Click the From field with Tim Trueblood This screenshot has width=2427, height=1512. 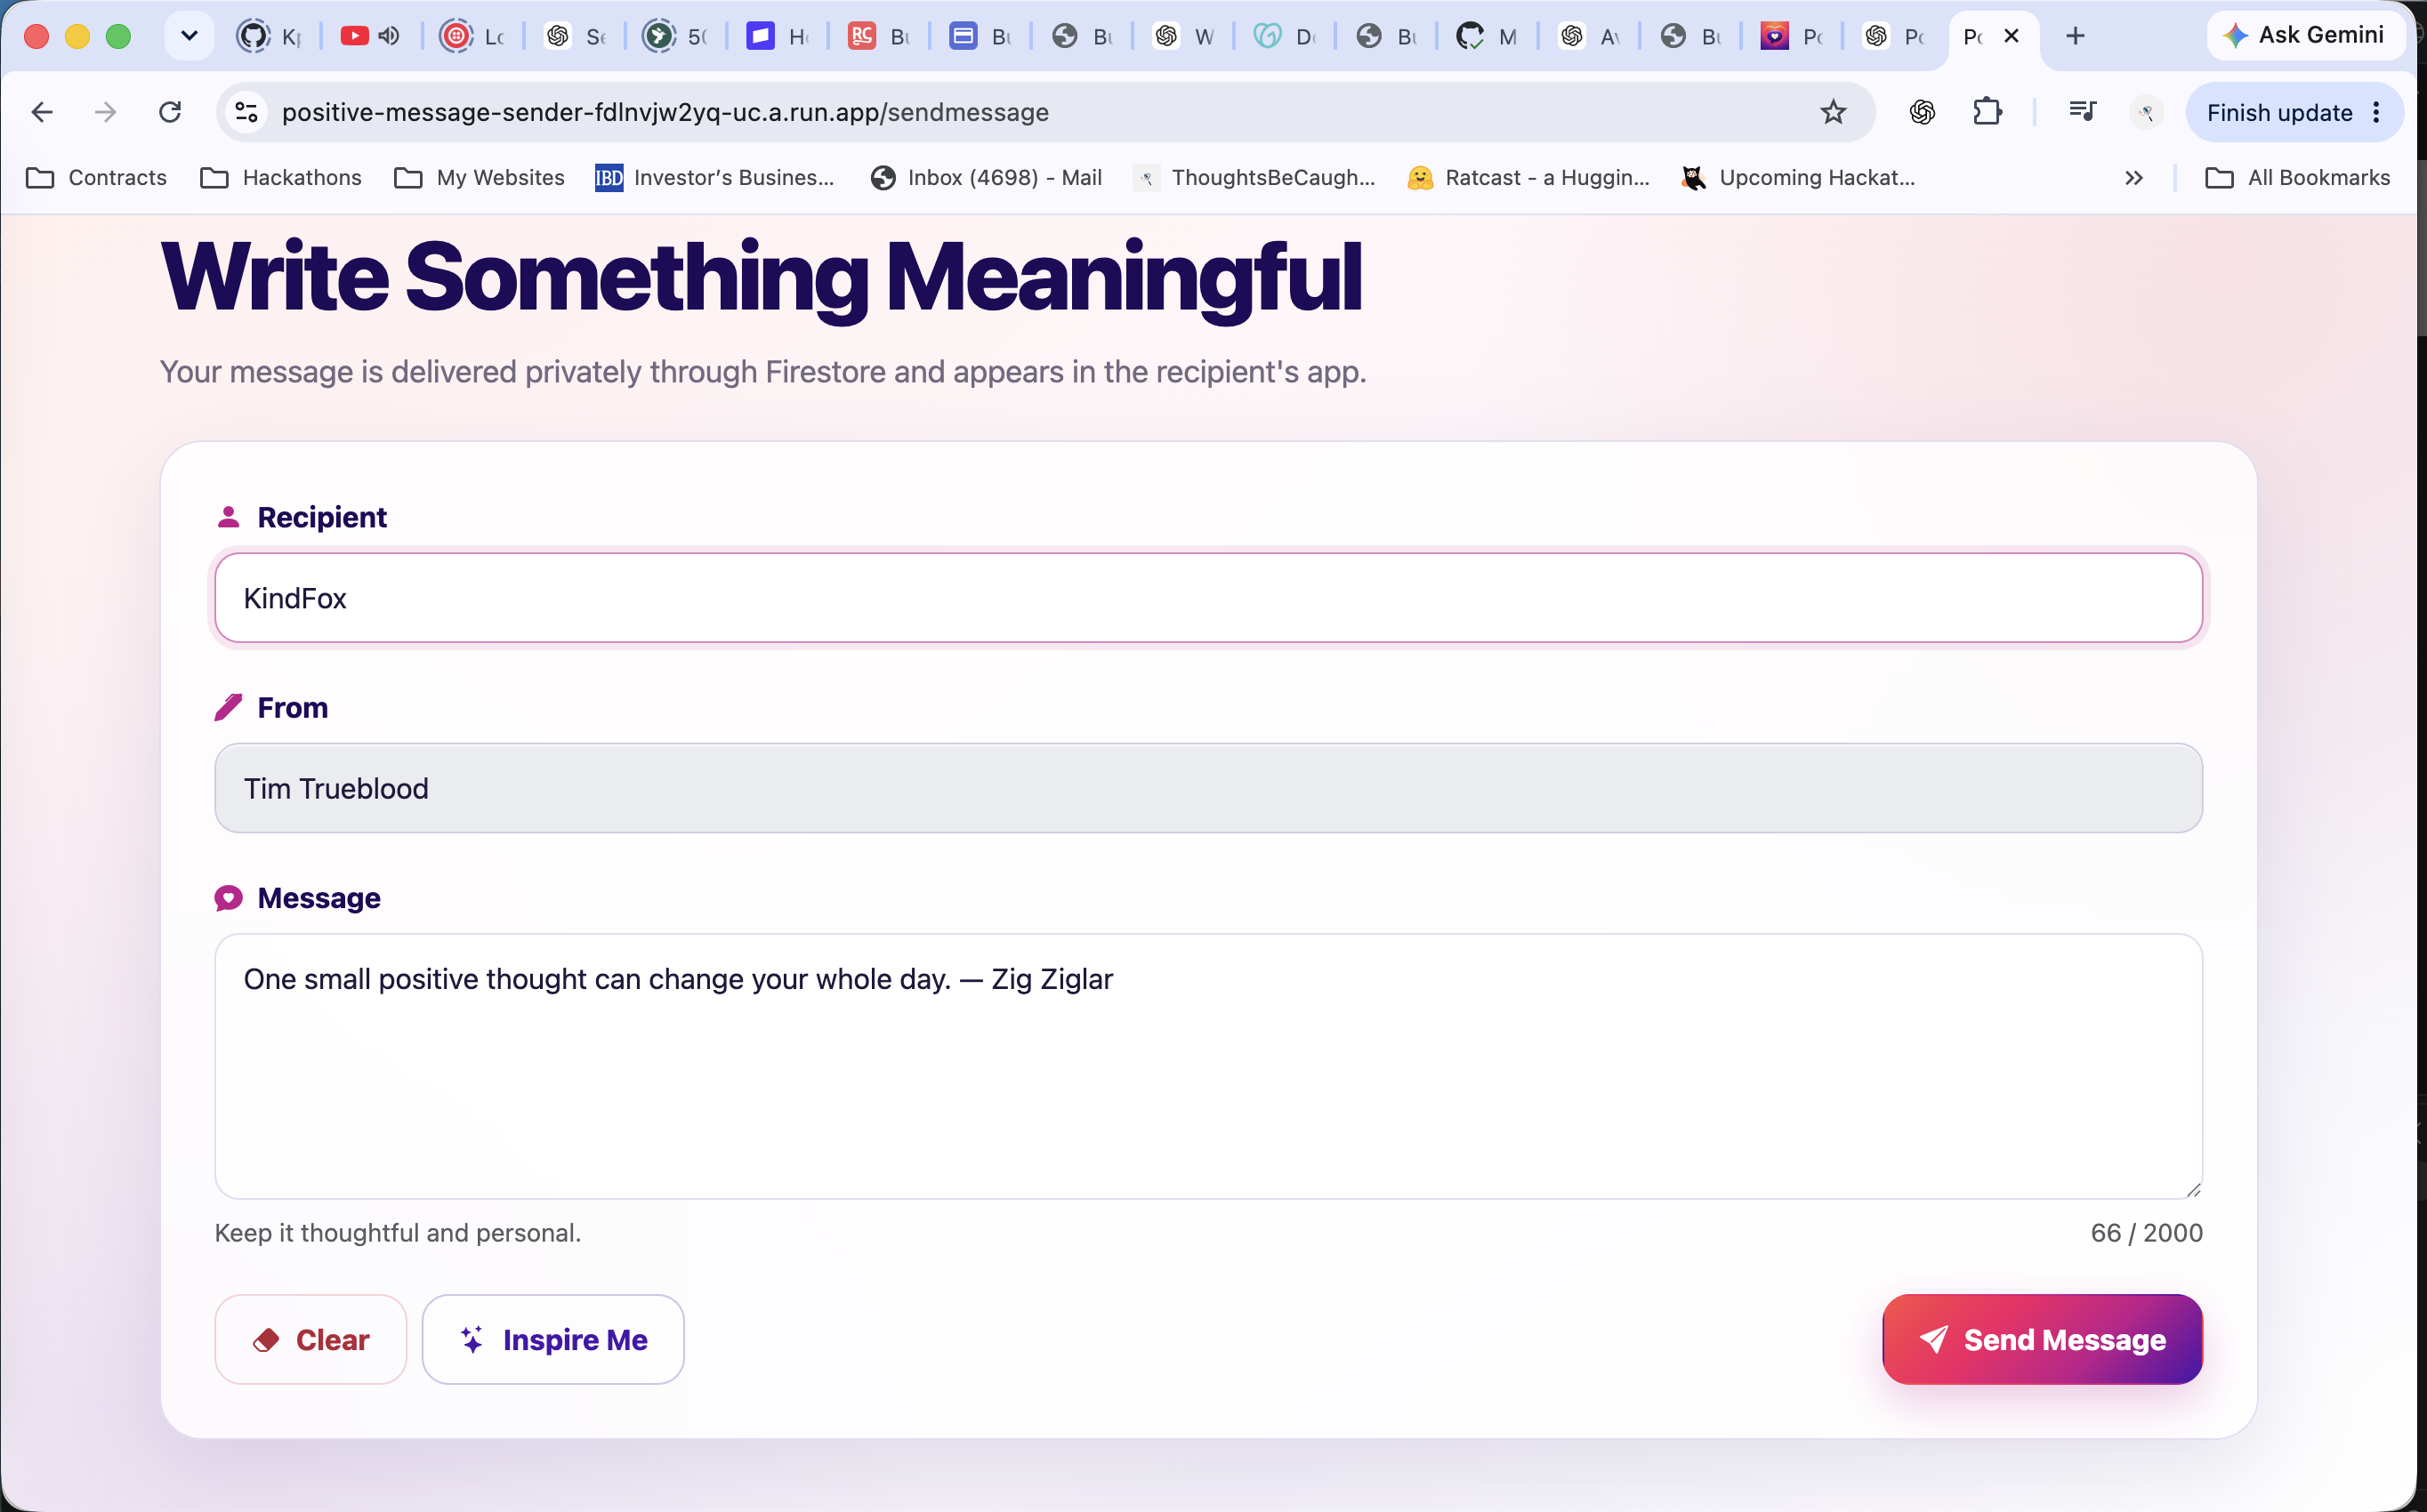pyautogui.click(x=1208, y=788)
